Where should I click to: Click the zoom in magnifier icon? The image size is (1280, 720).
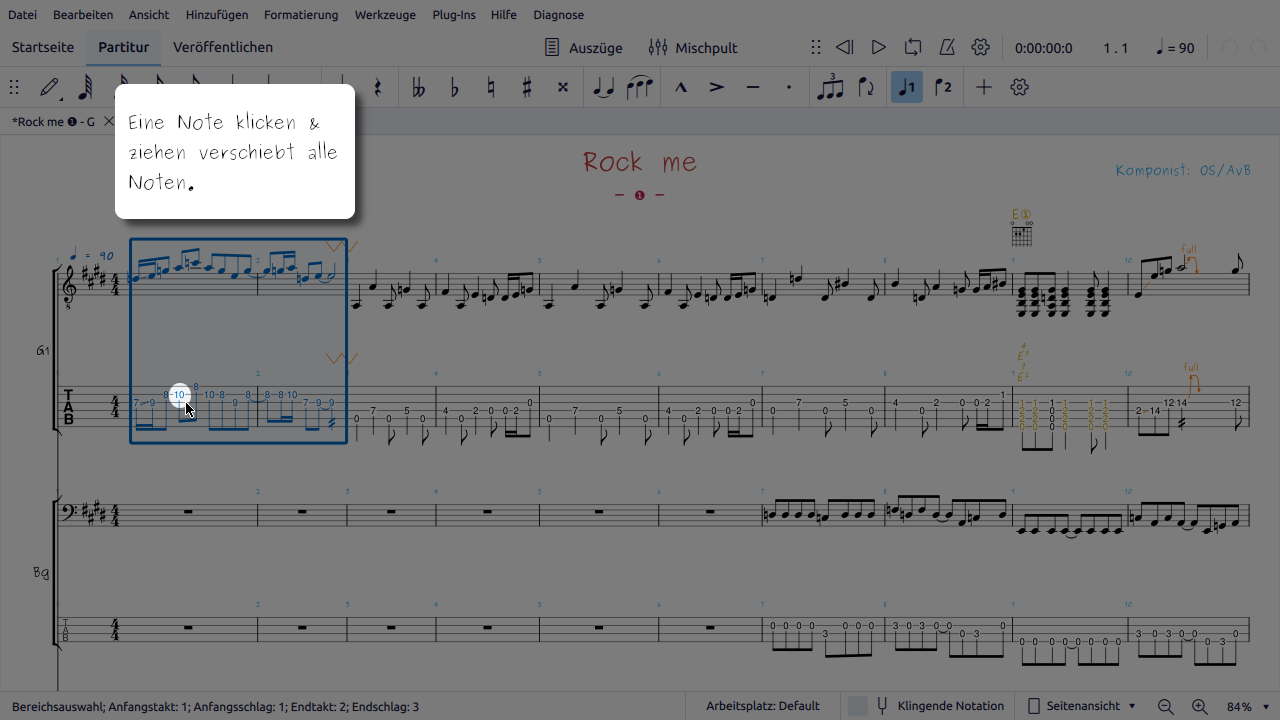click(1199, 706)
